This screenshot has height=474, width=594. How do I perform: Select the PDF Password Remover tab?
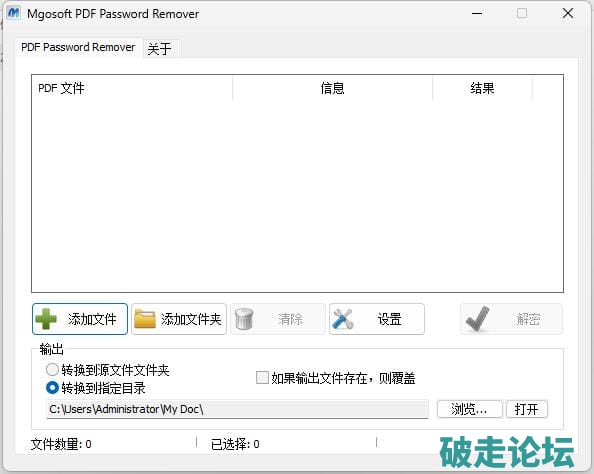pyautogui.click(x=78, y=47)
